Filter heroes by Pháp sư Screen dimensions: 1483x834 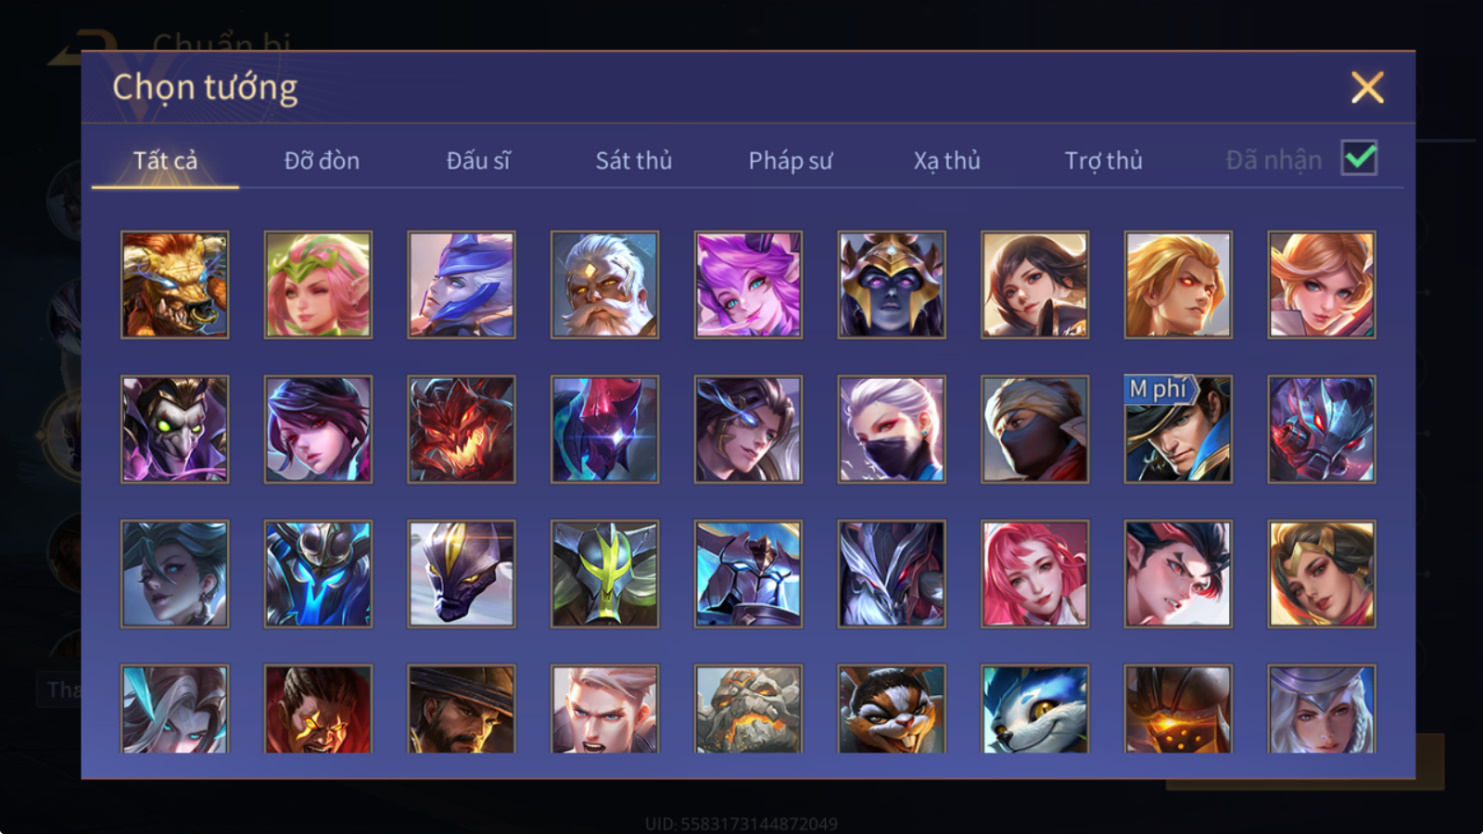click(x=790, y=160)
